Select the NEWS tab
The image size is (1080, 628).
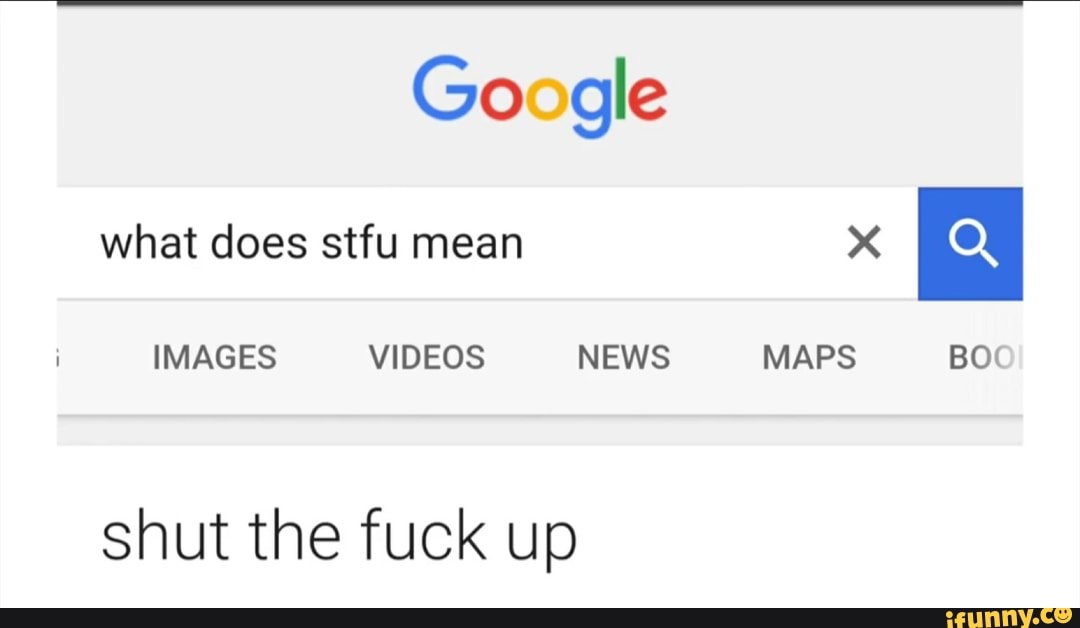[623, 357]
